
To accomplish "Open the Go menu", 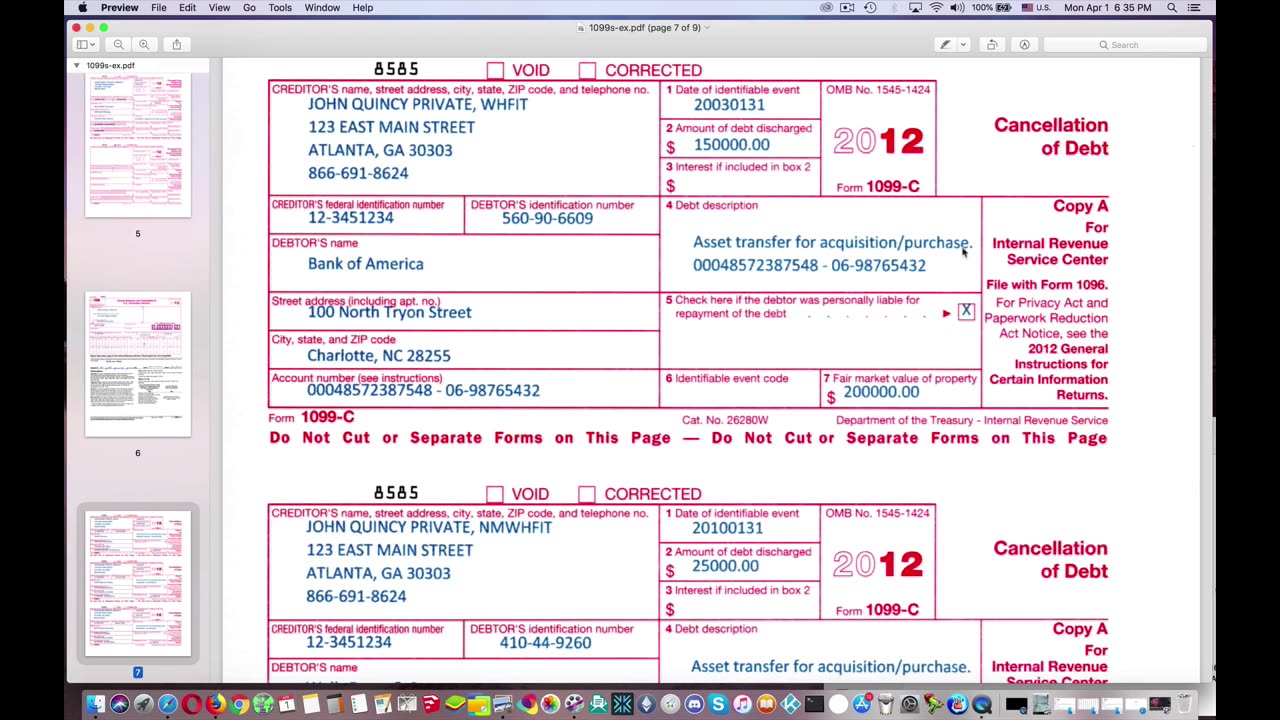I will 249,8.
